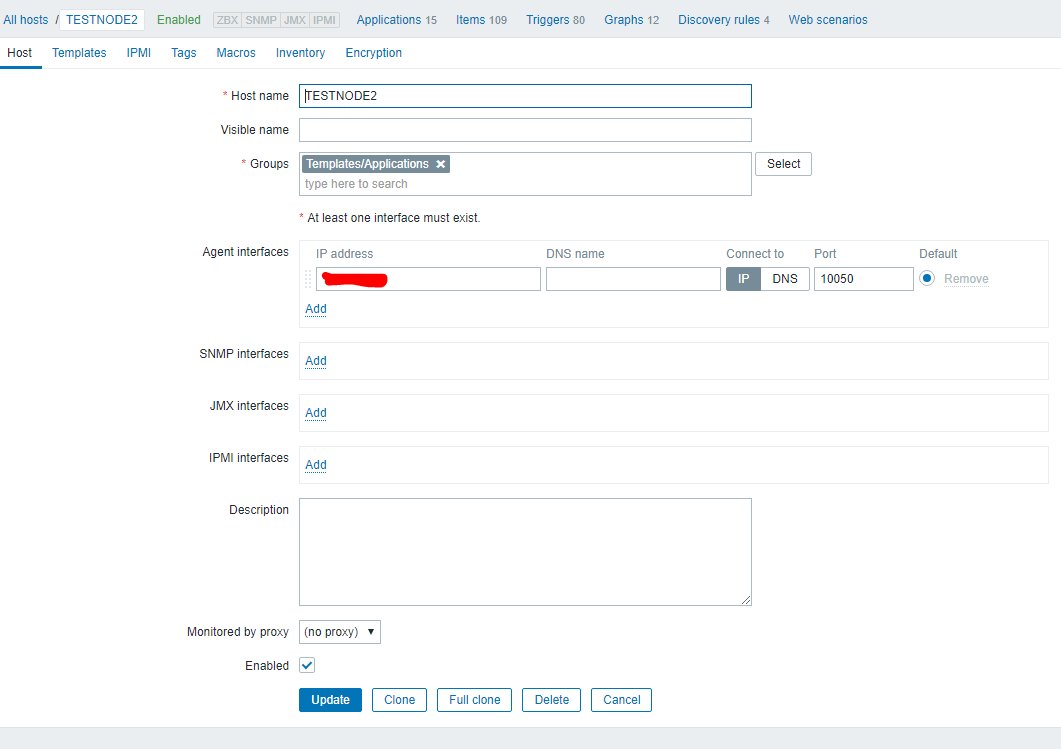Toggle the Enabled checkbox
1061x749 pixels.
[x=307, y=666]
